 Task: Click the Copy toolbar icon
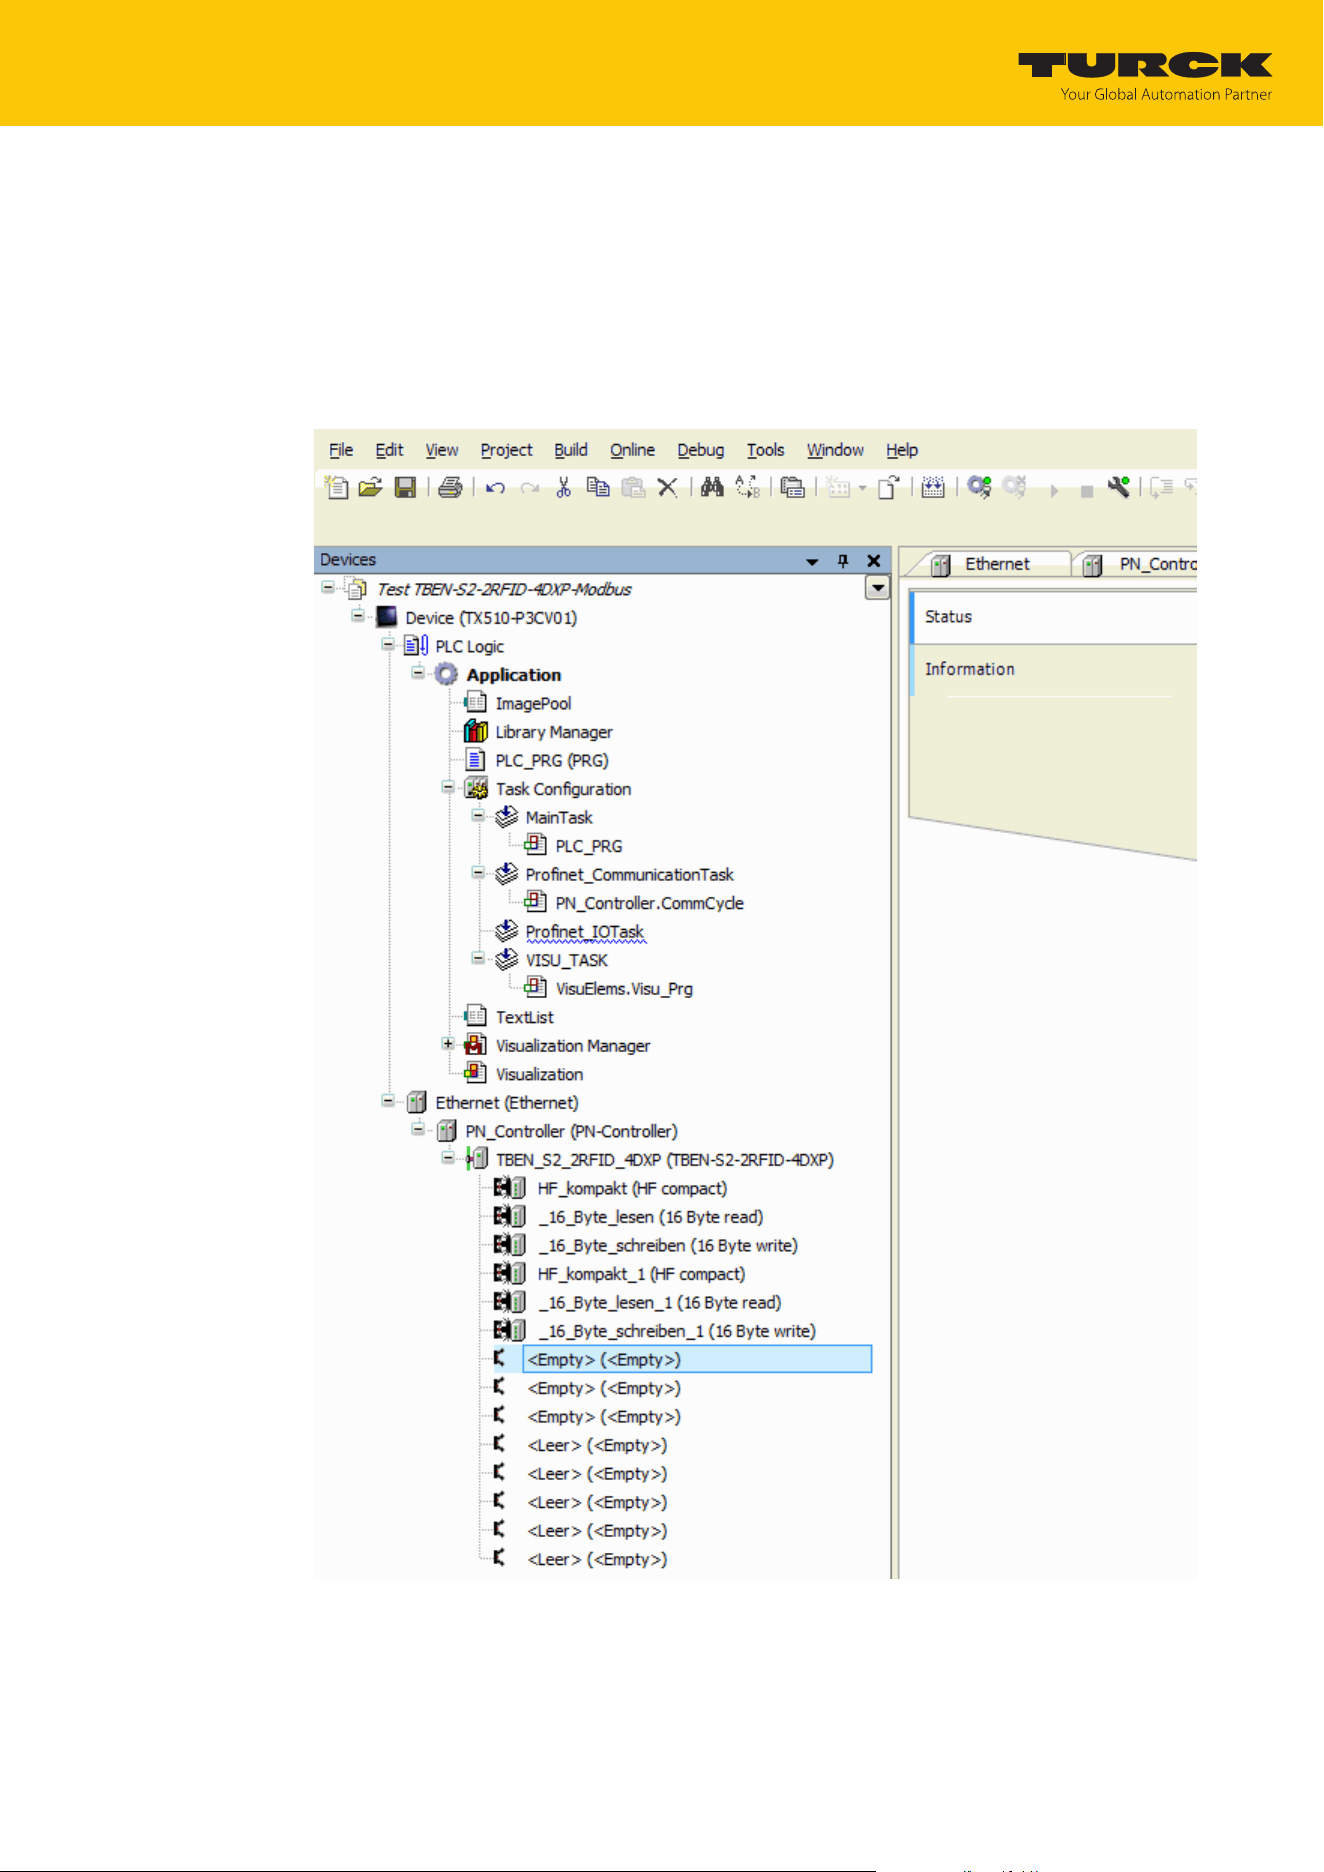pos(598,488)
